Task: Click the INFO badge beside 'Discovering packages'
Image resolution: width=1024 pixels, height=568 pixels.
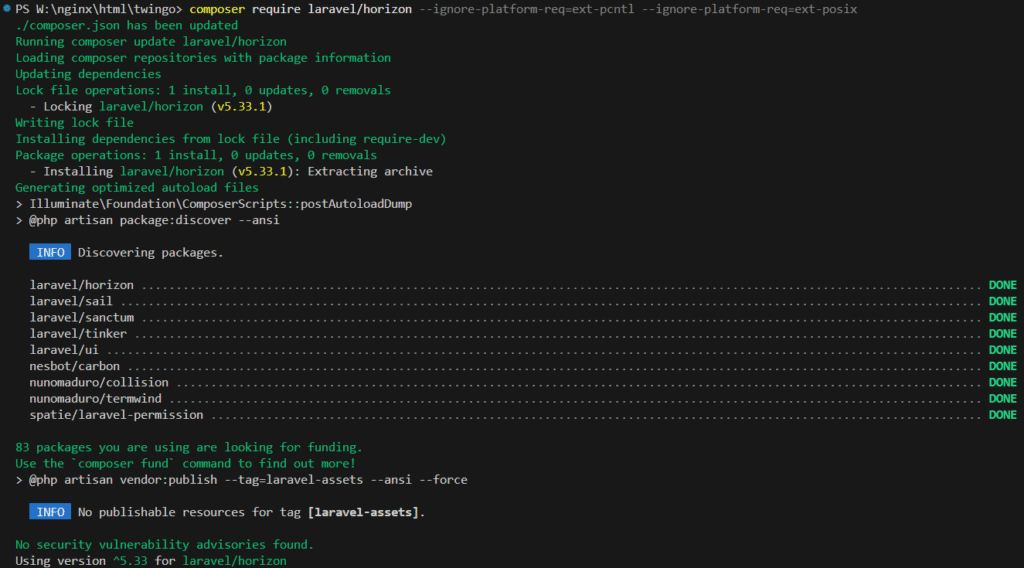Action: [50, 253]
